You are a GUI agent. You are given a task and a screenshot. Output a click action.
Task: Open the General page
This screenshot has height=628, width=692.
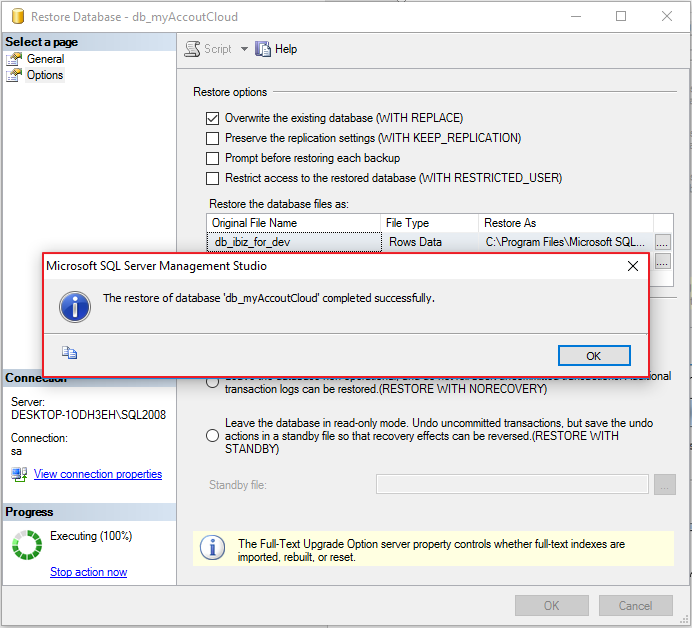[x=45, y=59]
